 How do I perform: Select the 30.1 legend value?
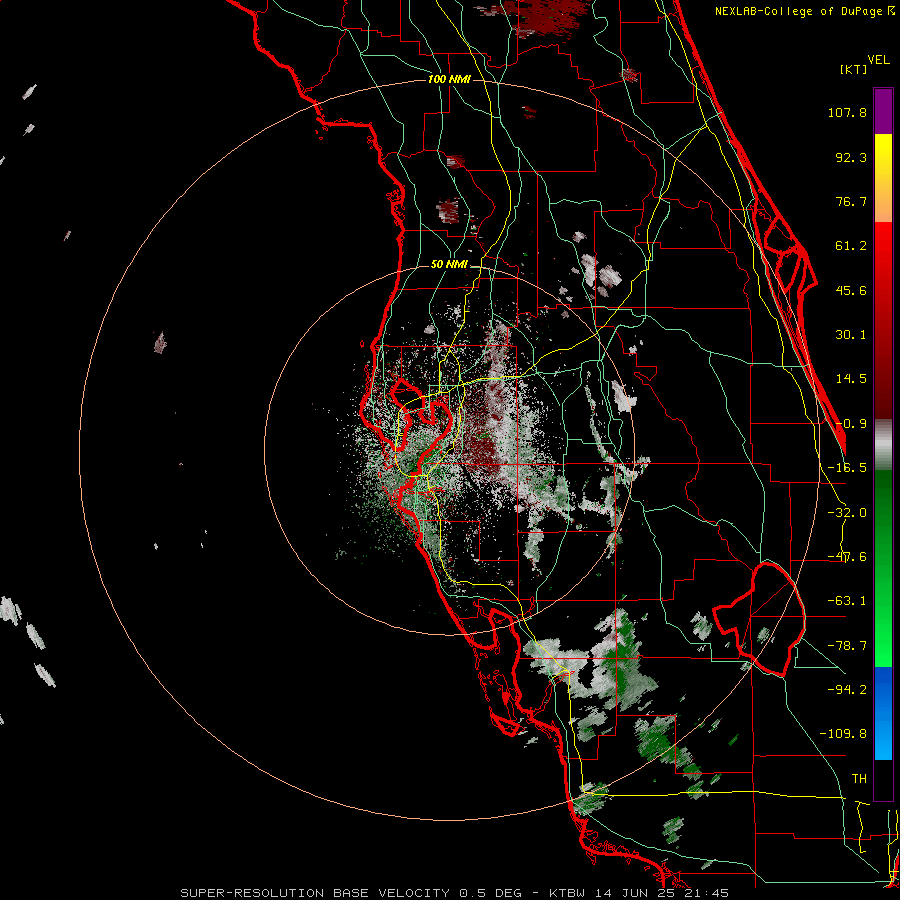851,335
